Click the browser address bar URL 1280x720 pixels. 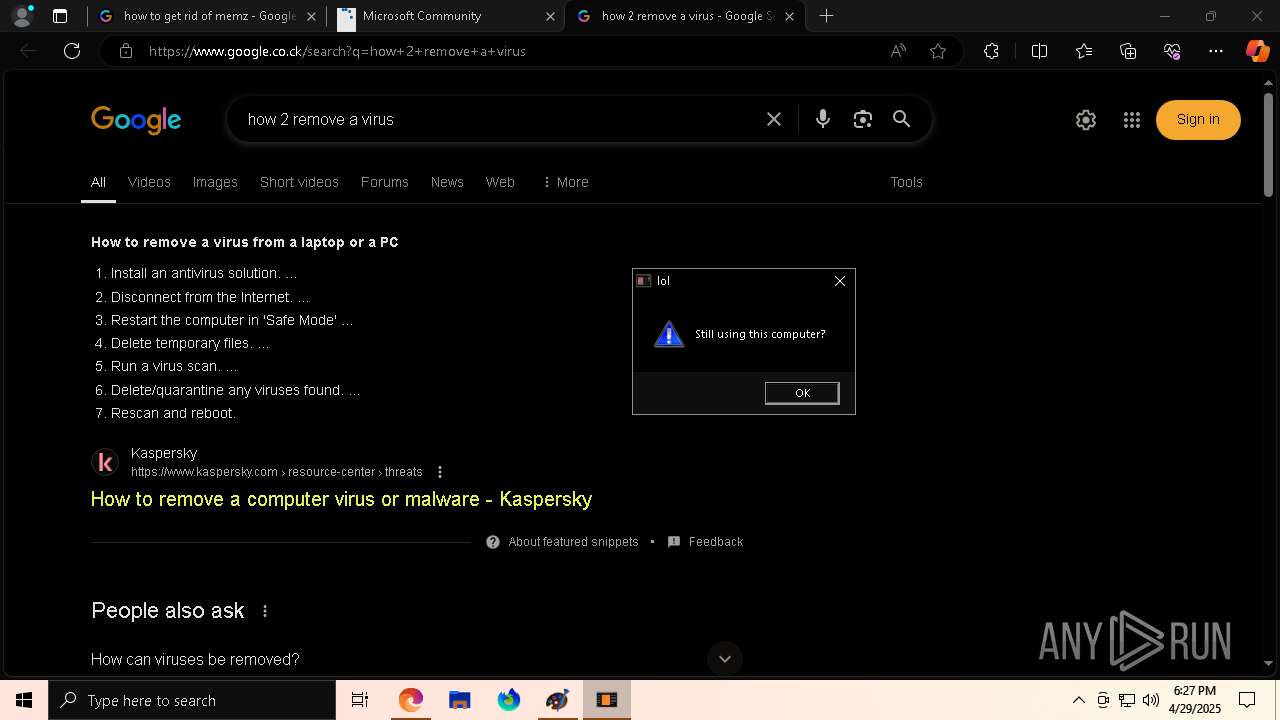click(x=337, y=51)
